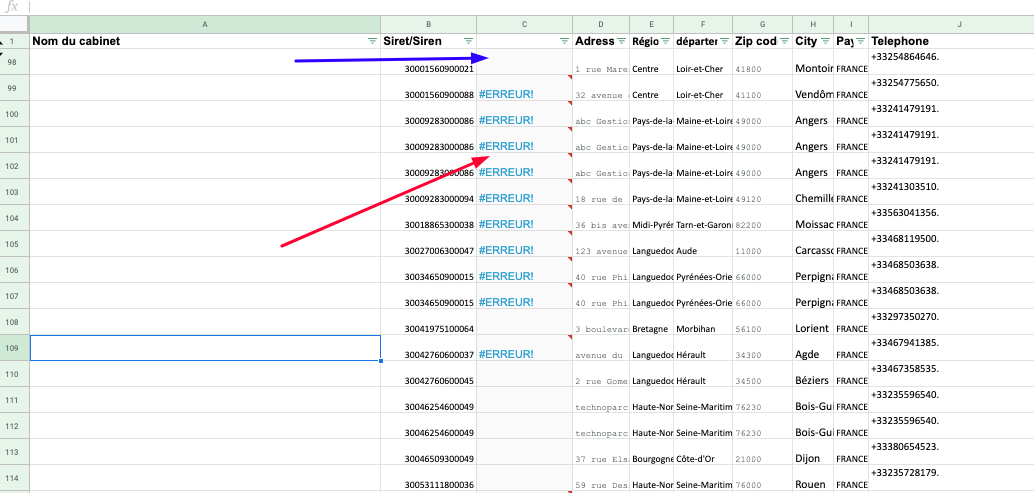
Task: Open the Adress column filter
Action: [x=621, y=41]
